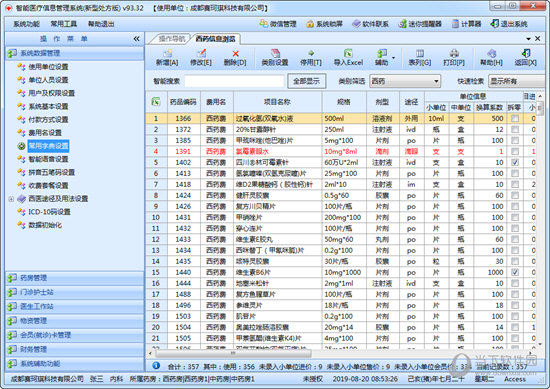The width and height of the screenshot is (550, 389).
Task: Open 系统基本设置 item
Action: (48, 106)
